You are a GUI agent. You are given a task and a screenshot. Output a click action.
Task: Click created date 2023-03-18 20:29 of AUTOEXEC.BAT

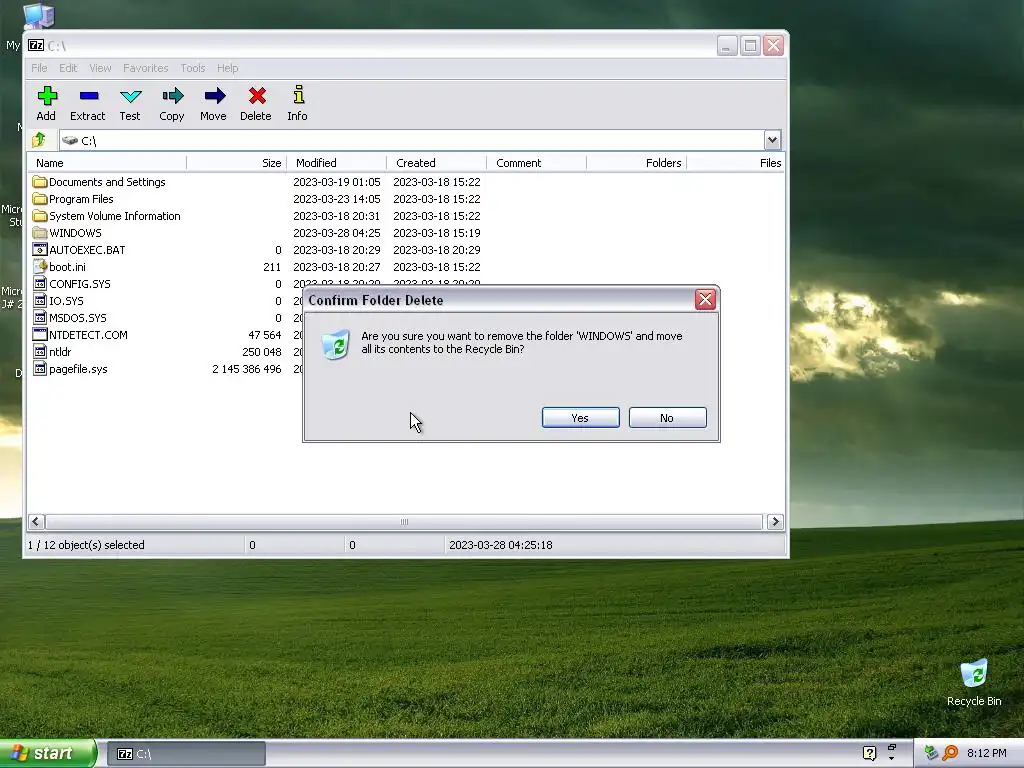(437, 250)
